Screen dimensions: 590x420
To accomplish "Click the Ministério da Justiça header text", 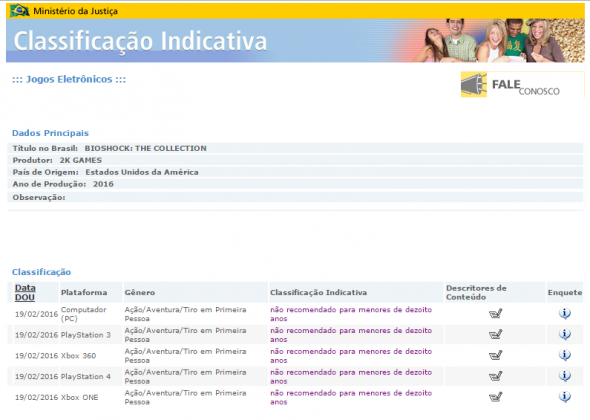I will [75, 11].
